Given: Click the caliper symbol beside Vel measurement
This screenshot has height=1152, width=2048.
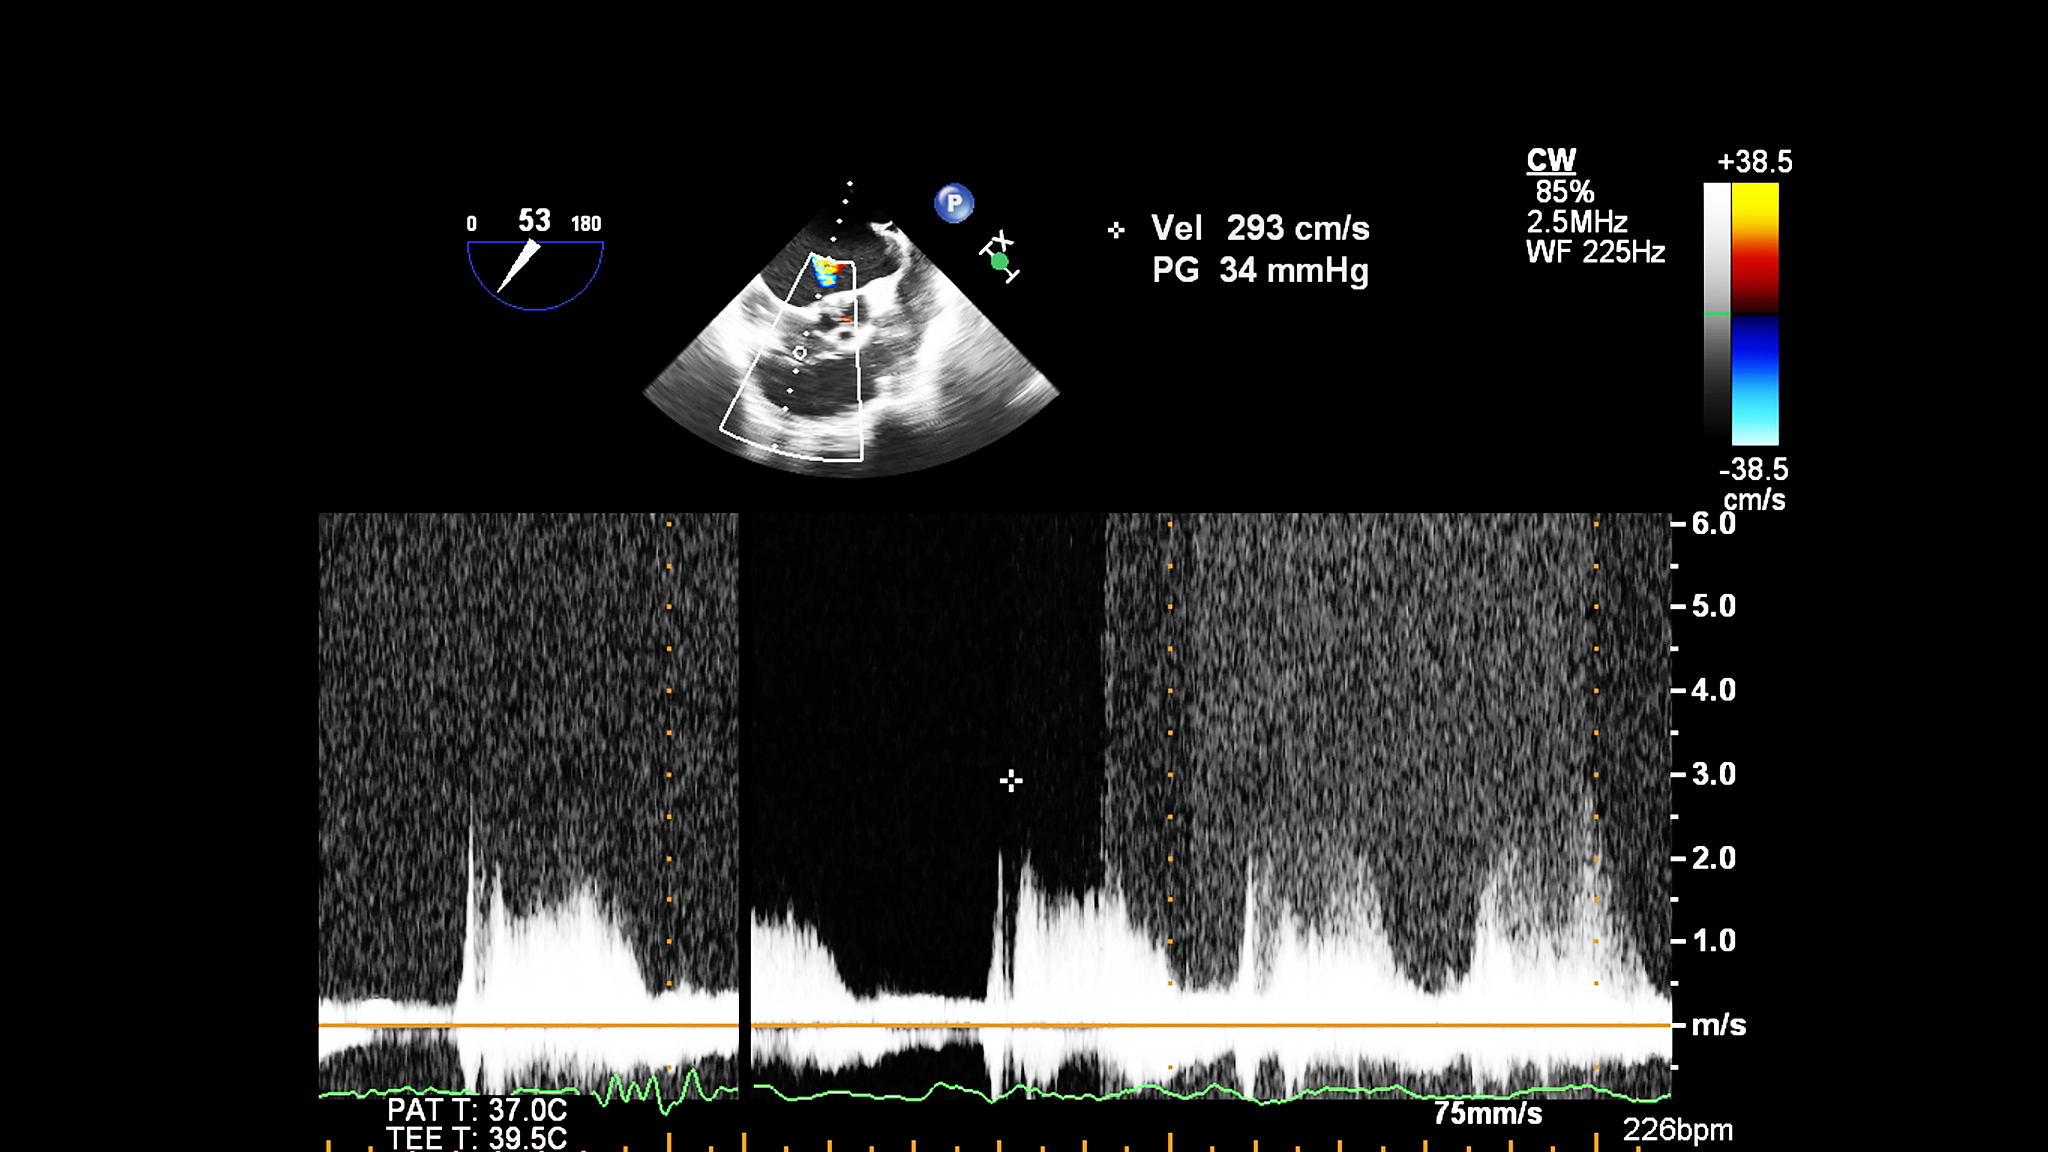Looking at the screenshot, I should pos(1116,230).
